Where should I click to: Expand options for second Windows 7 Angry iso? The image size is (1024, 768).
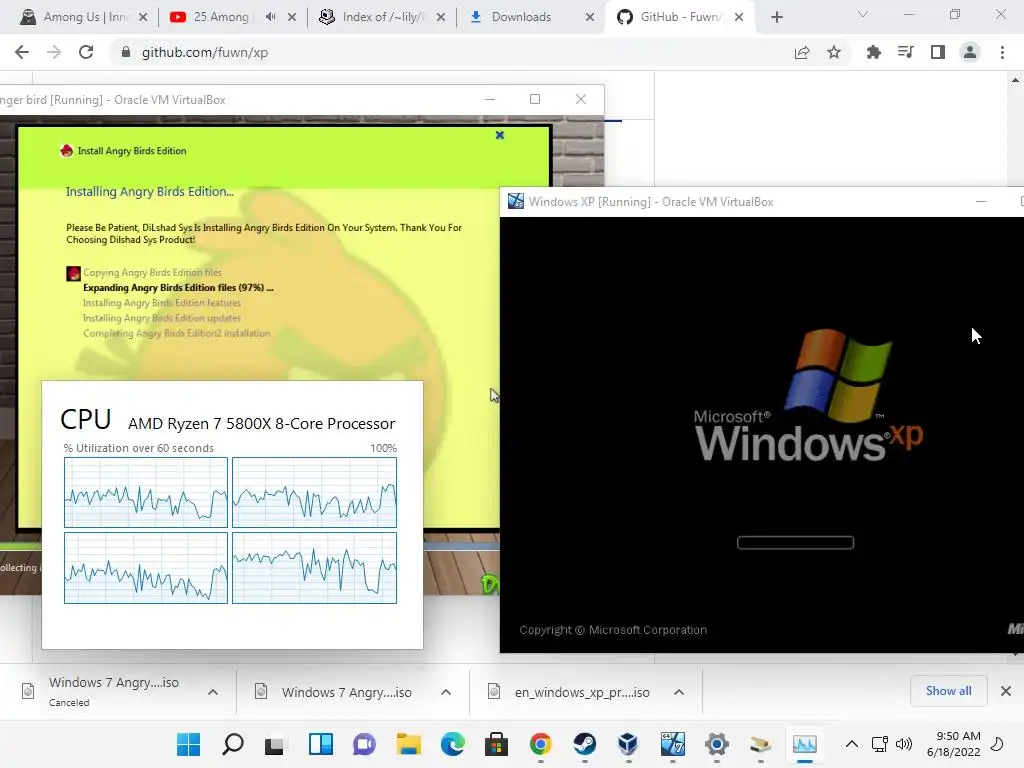click(446, 692)
